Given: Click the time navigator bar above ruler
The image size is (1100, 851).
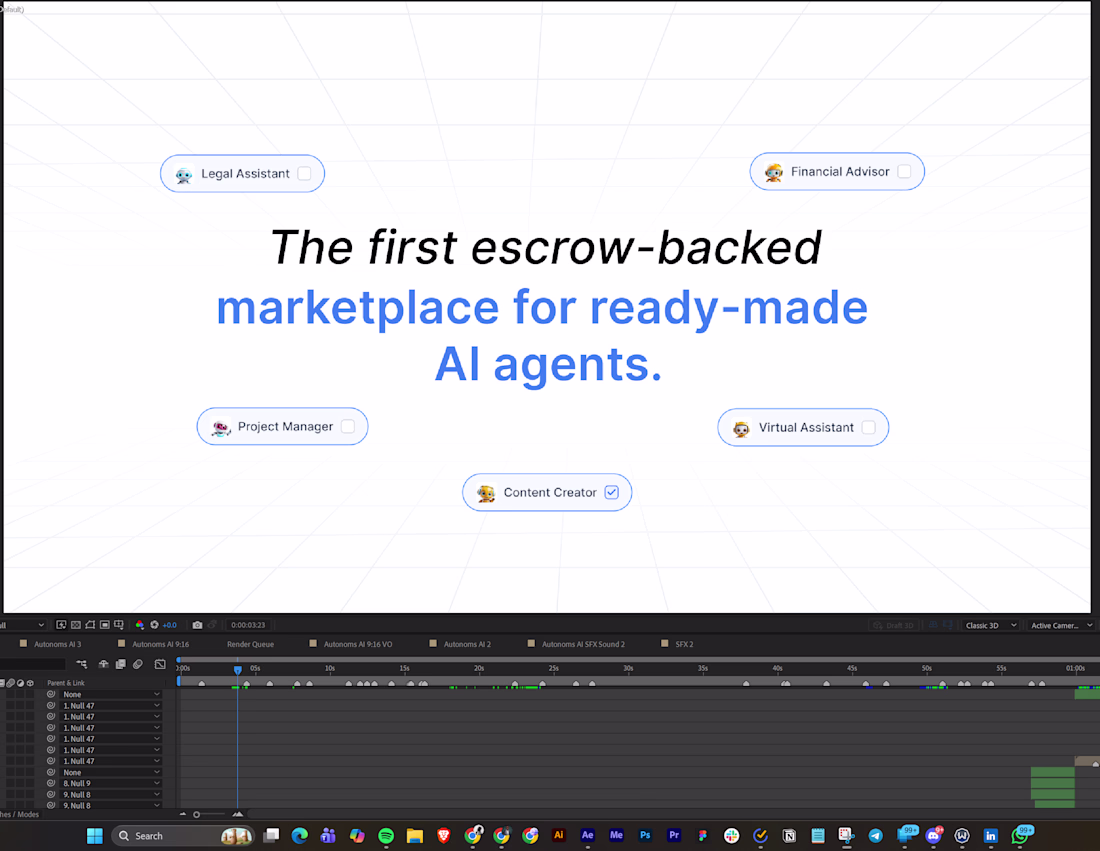Looking at the screenshot, I should (638, 659).
